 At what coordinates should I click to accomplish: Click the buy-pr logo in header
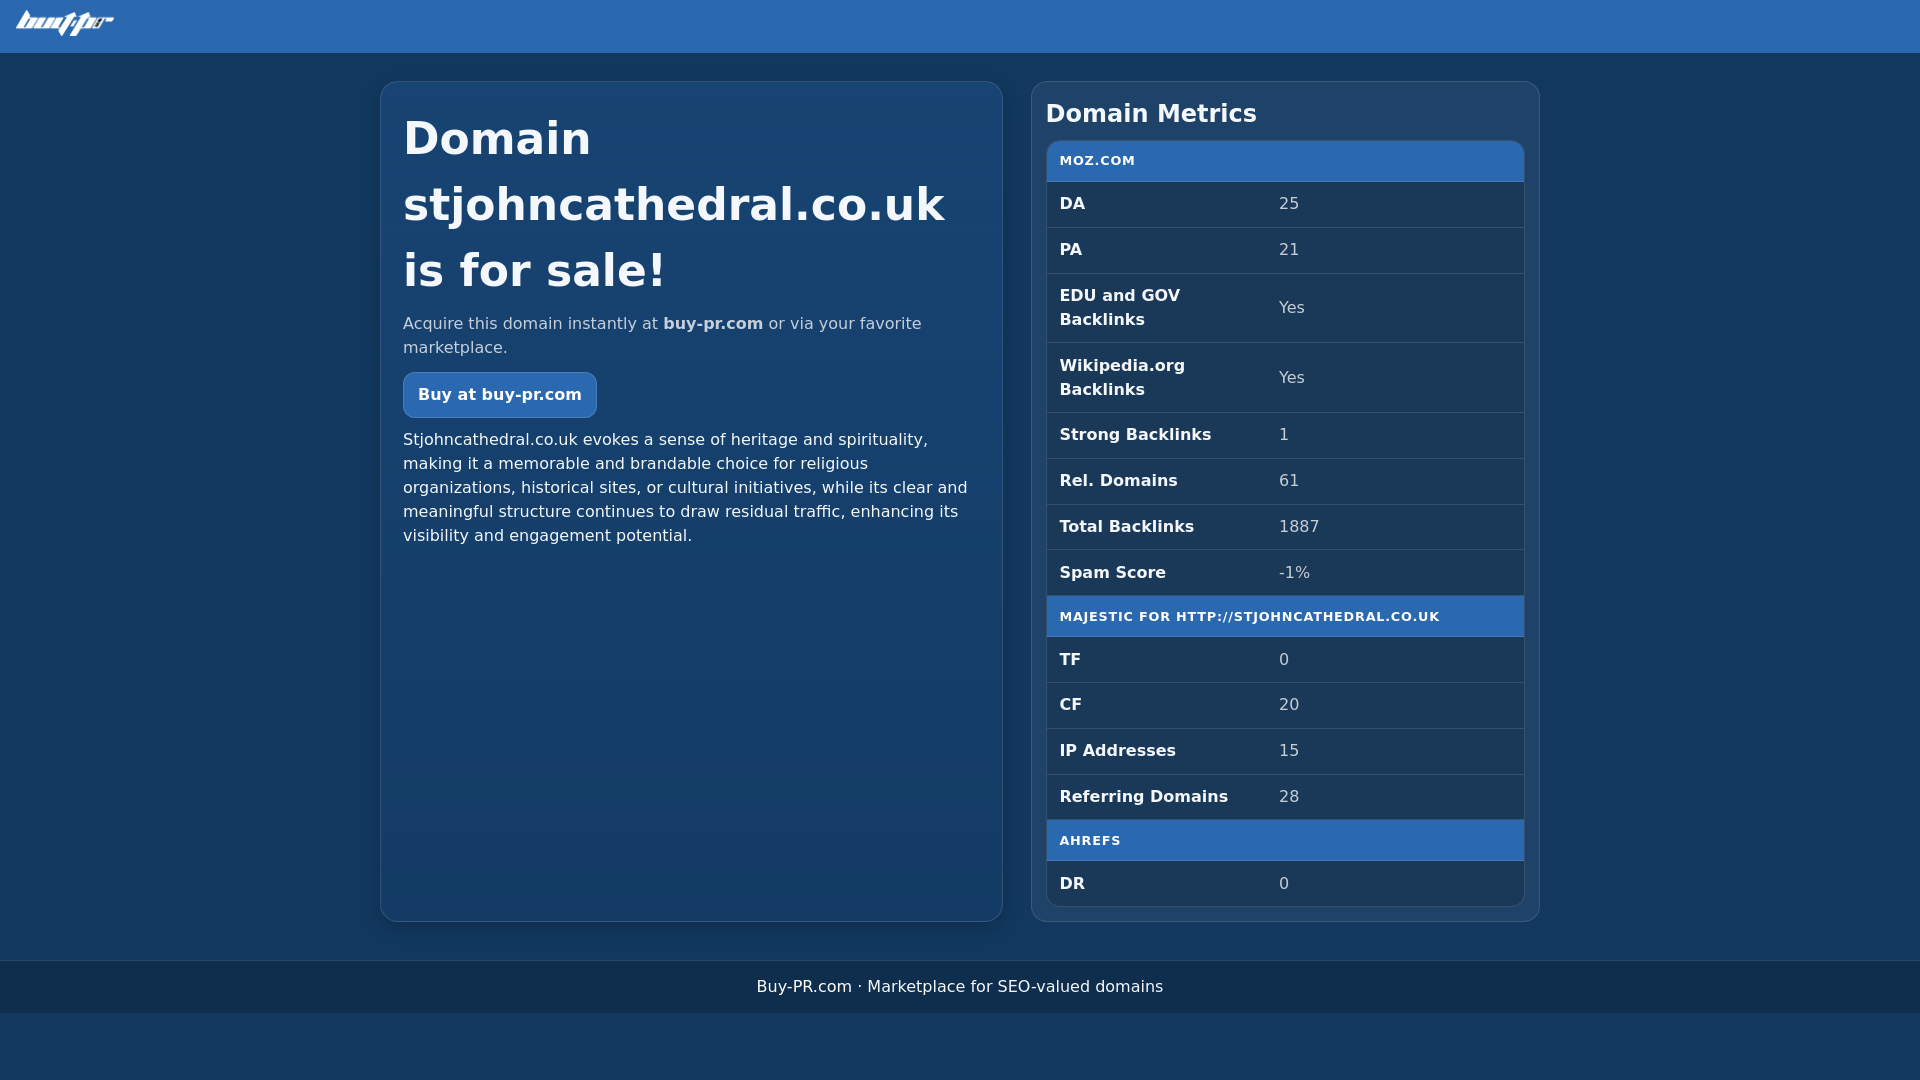(65, 23)
